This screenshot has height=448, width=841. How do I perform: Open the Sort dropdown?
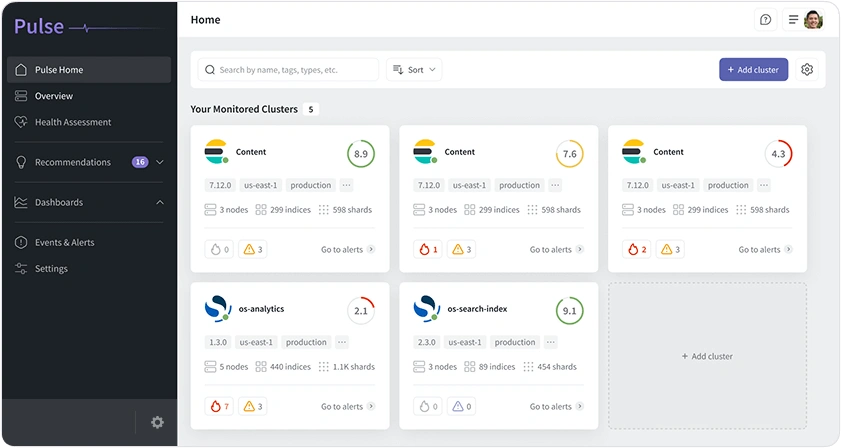[x=414, y=70]
